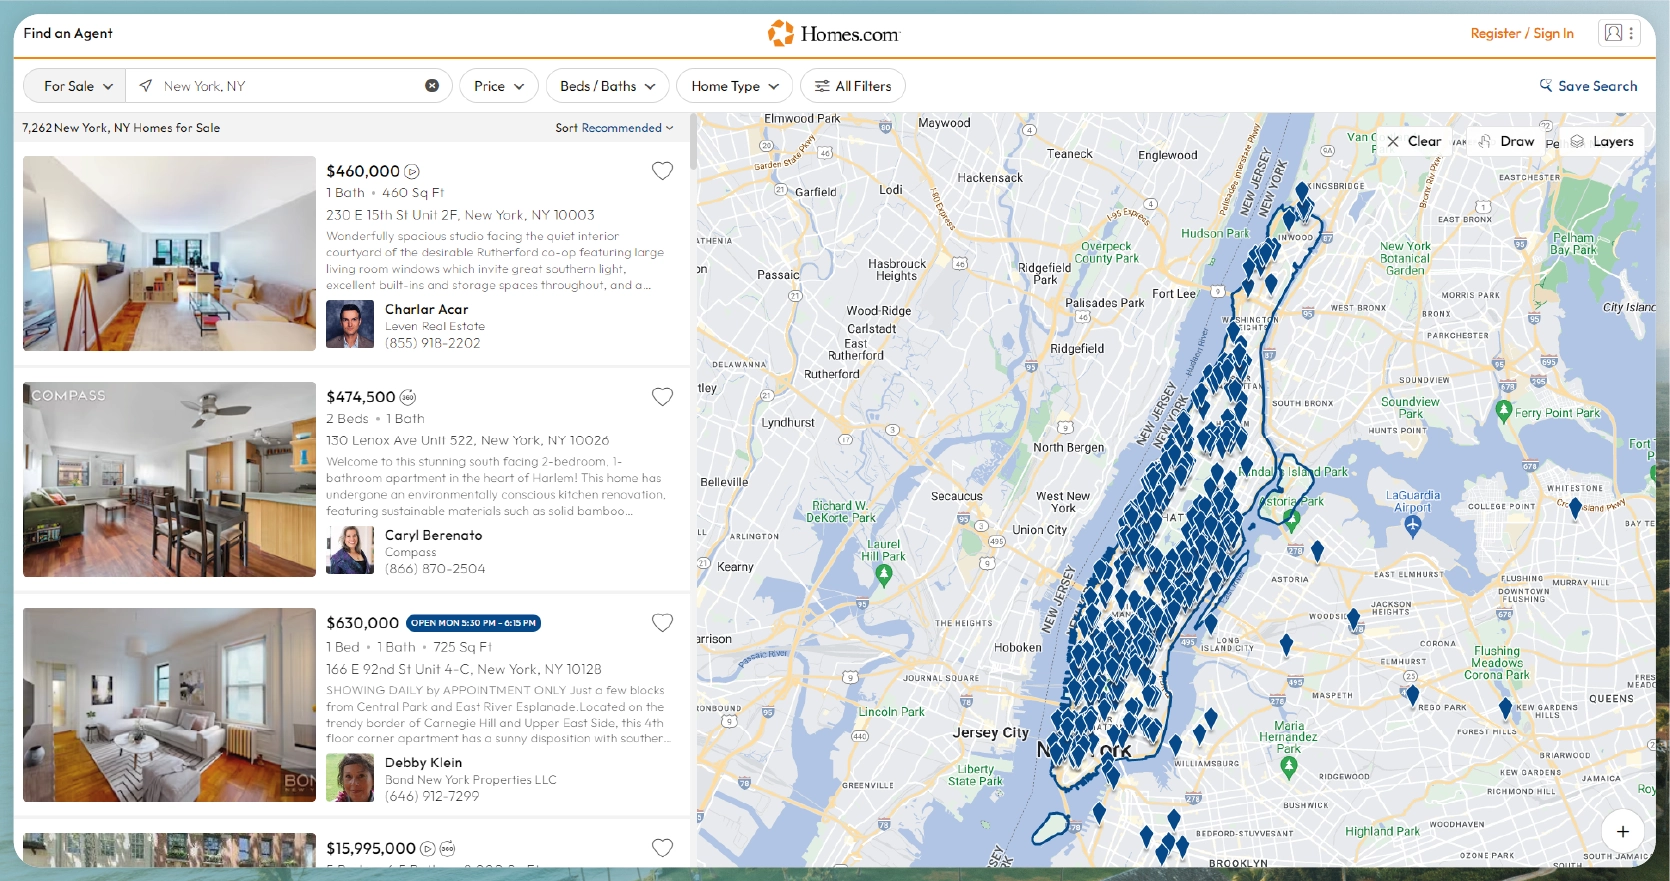The image size is (1670, 881).
Task: Open agent name Debby Klein
Action: pos(424,762)
